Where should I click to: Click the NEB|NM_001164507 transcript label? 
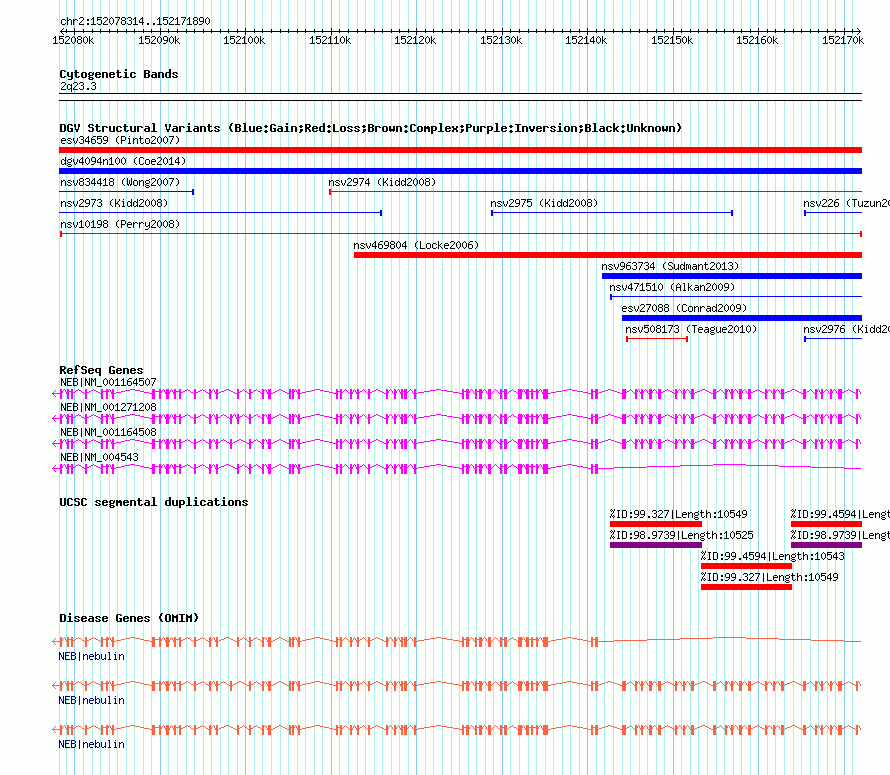click(108, 383)
